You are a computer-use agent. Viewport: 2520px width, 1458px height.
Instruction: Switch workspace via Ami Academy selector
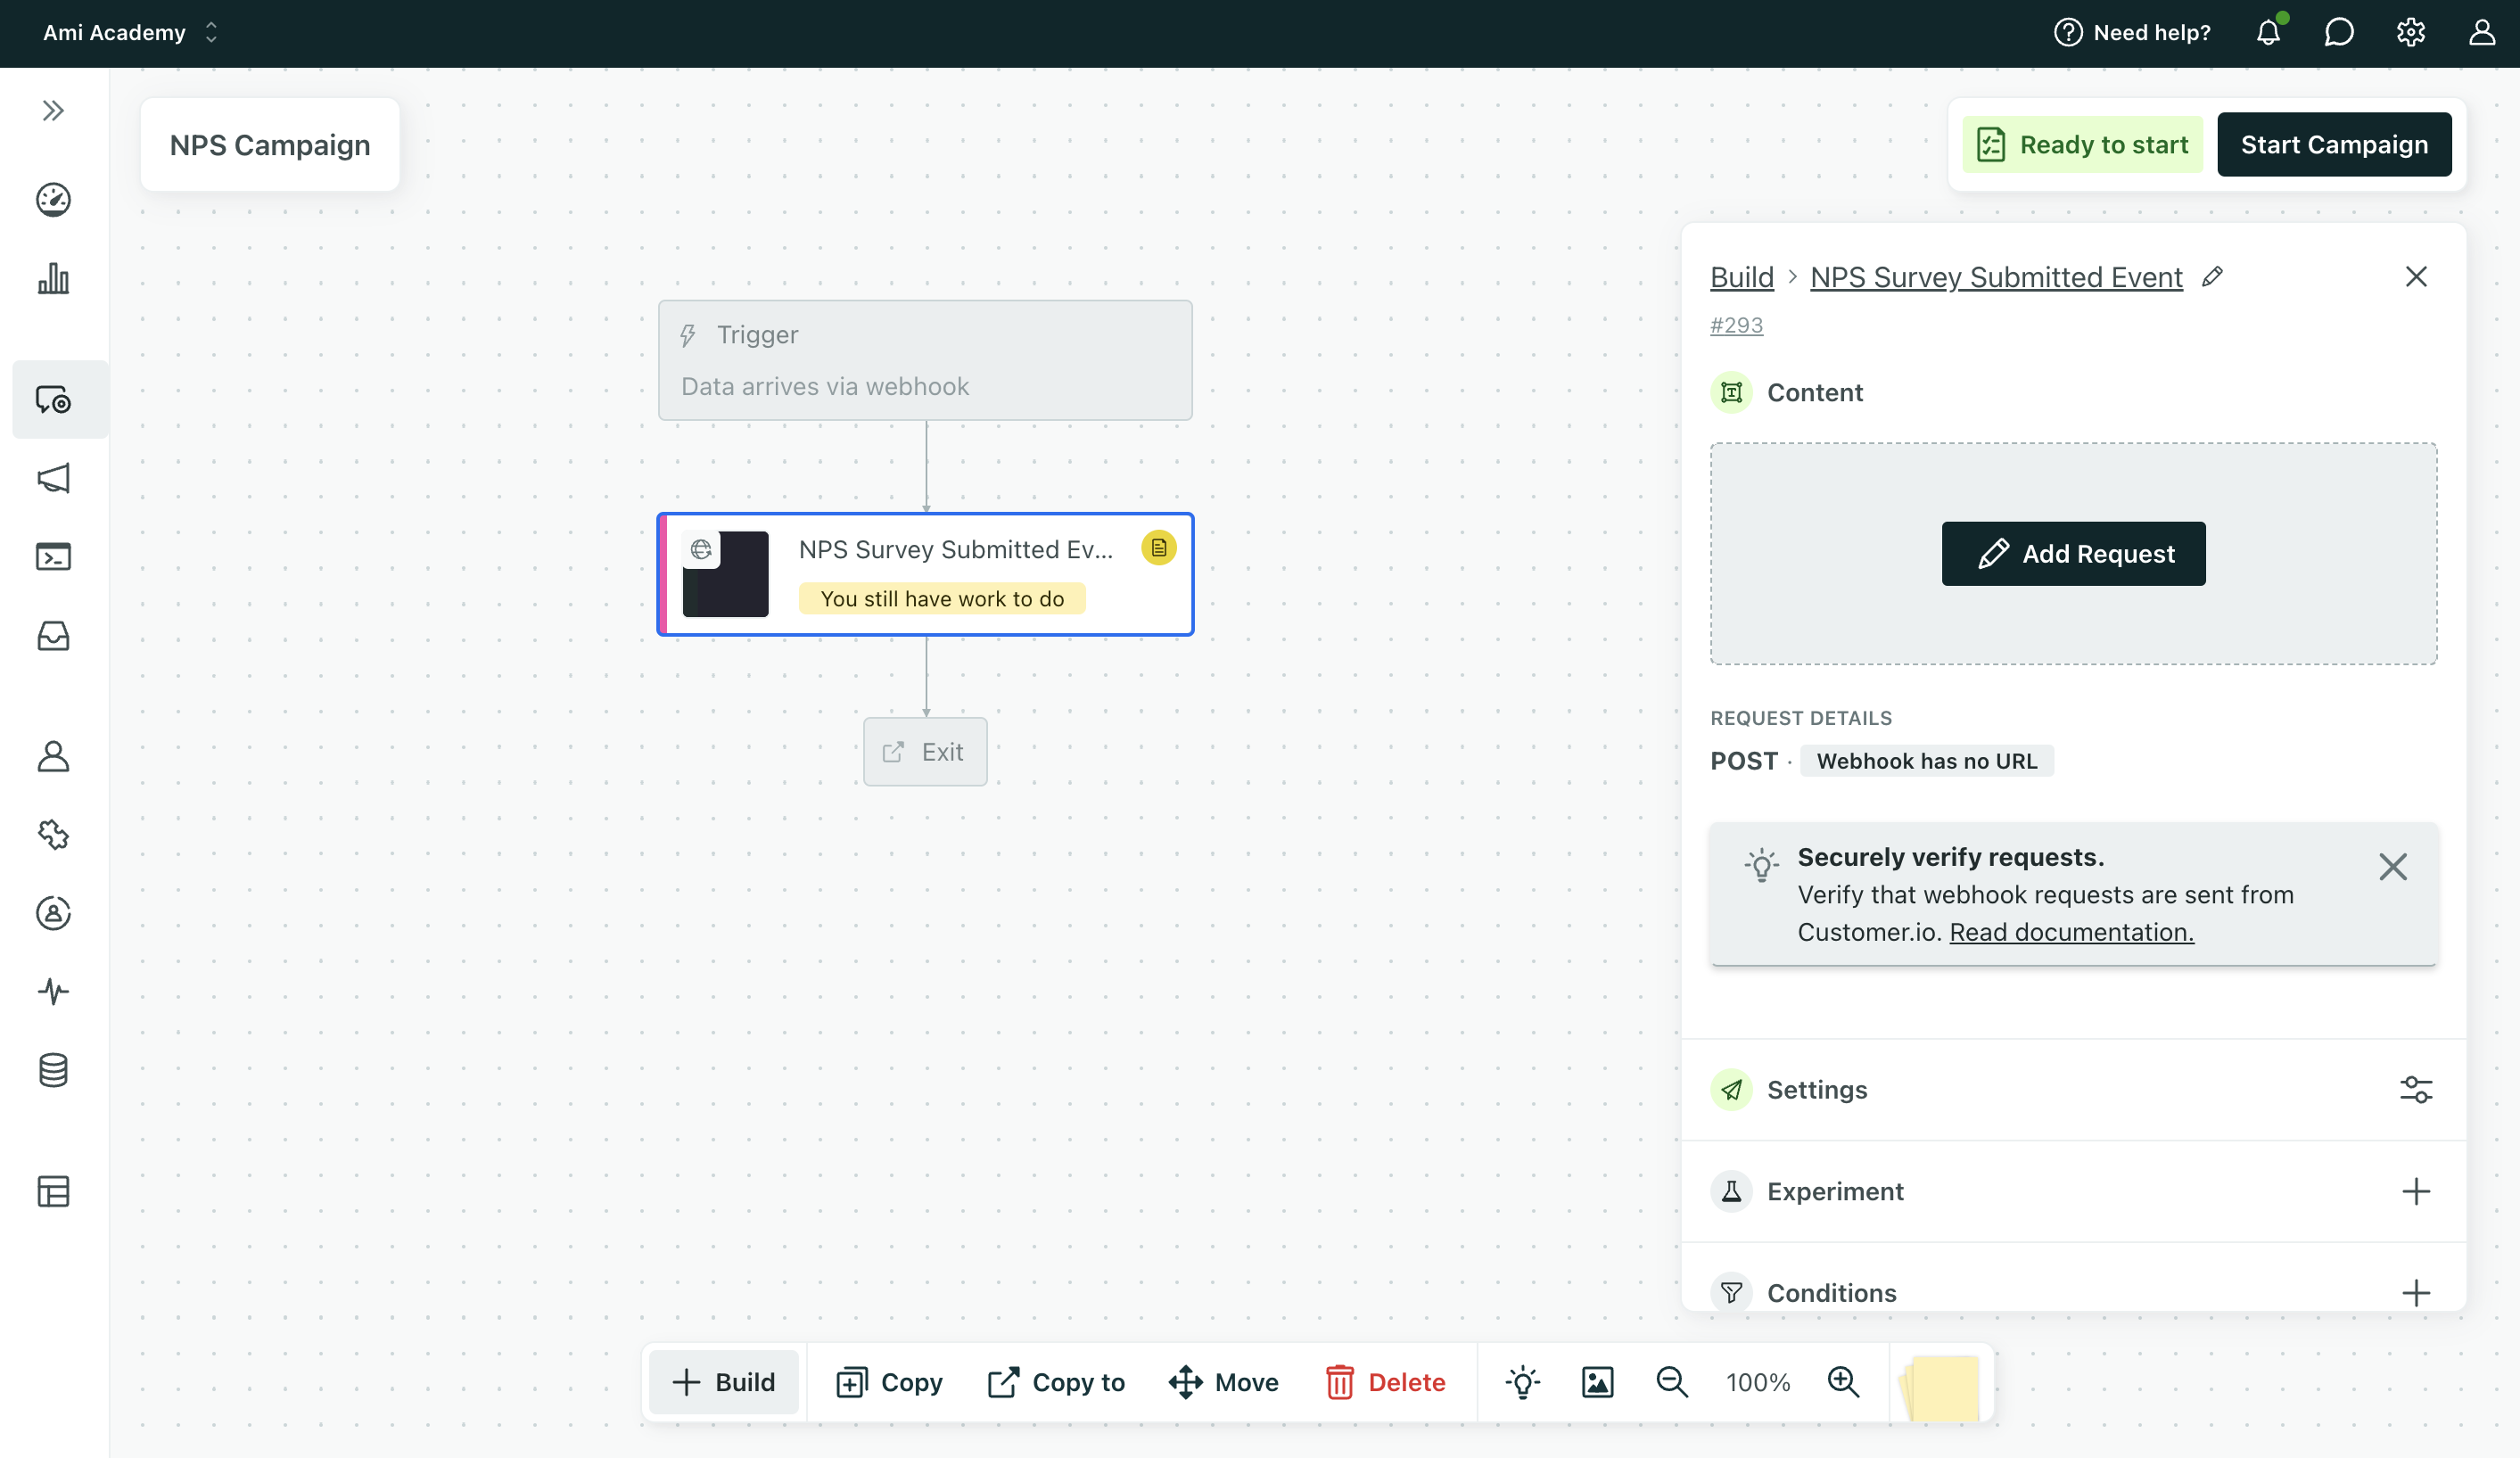[130, 33]
